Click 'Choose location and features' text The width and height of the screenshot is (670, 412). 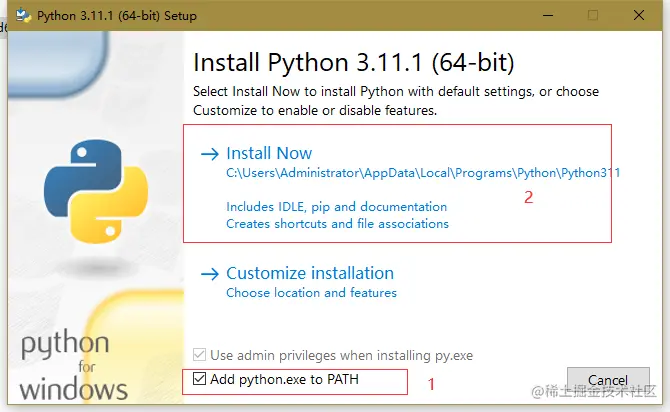coord(311,293)
